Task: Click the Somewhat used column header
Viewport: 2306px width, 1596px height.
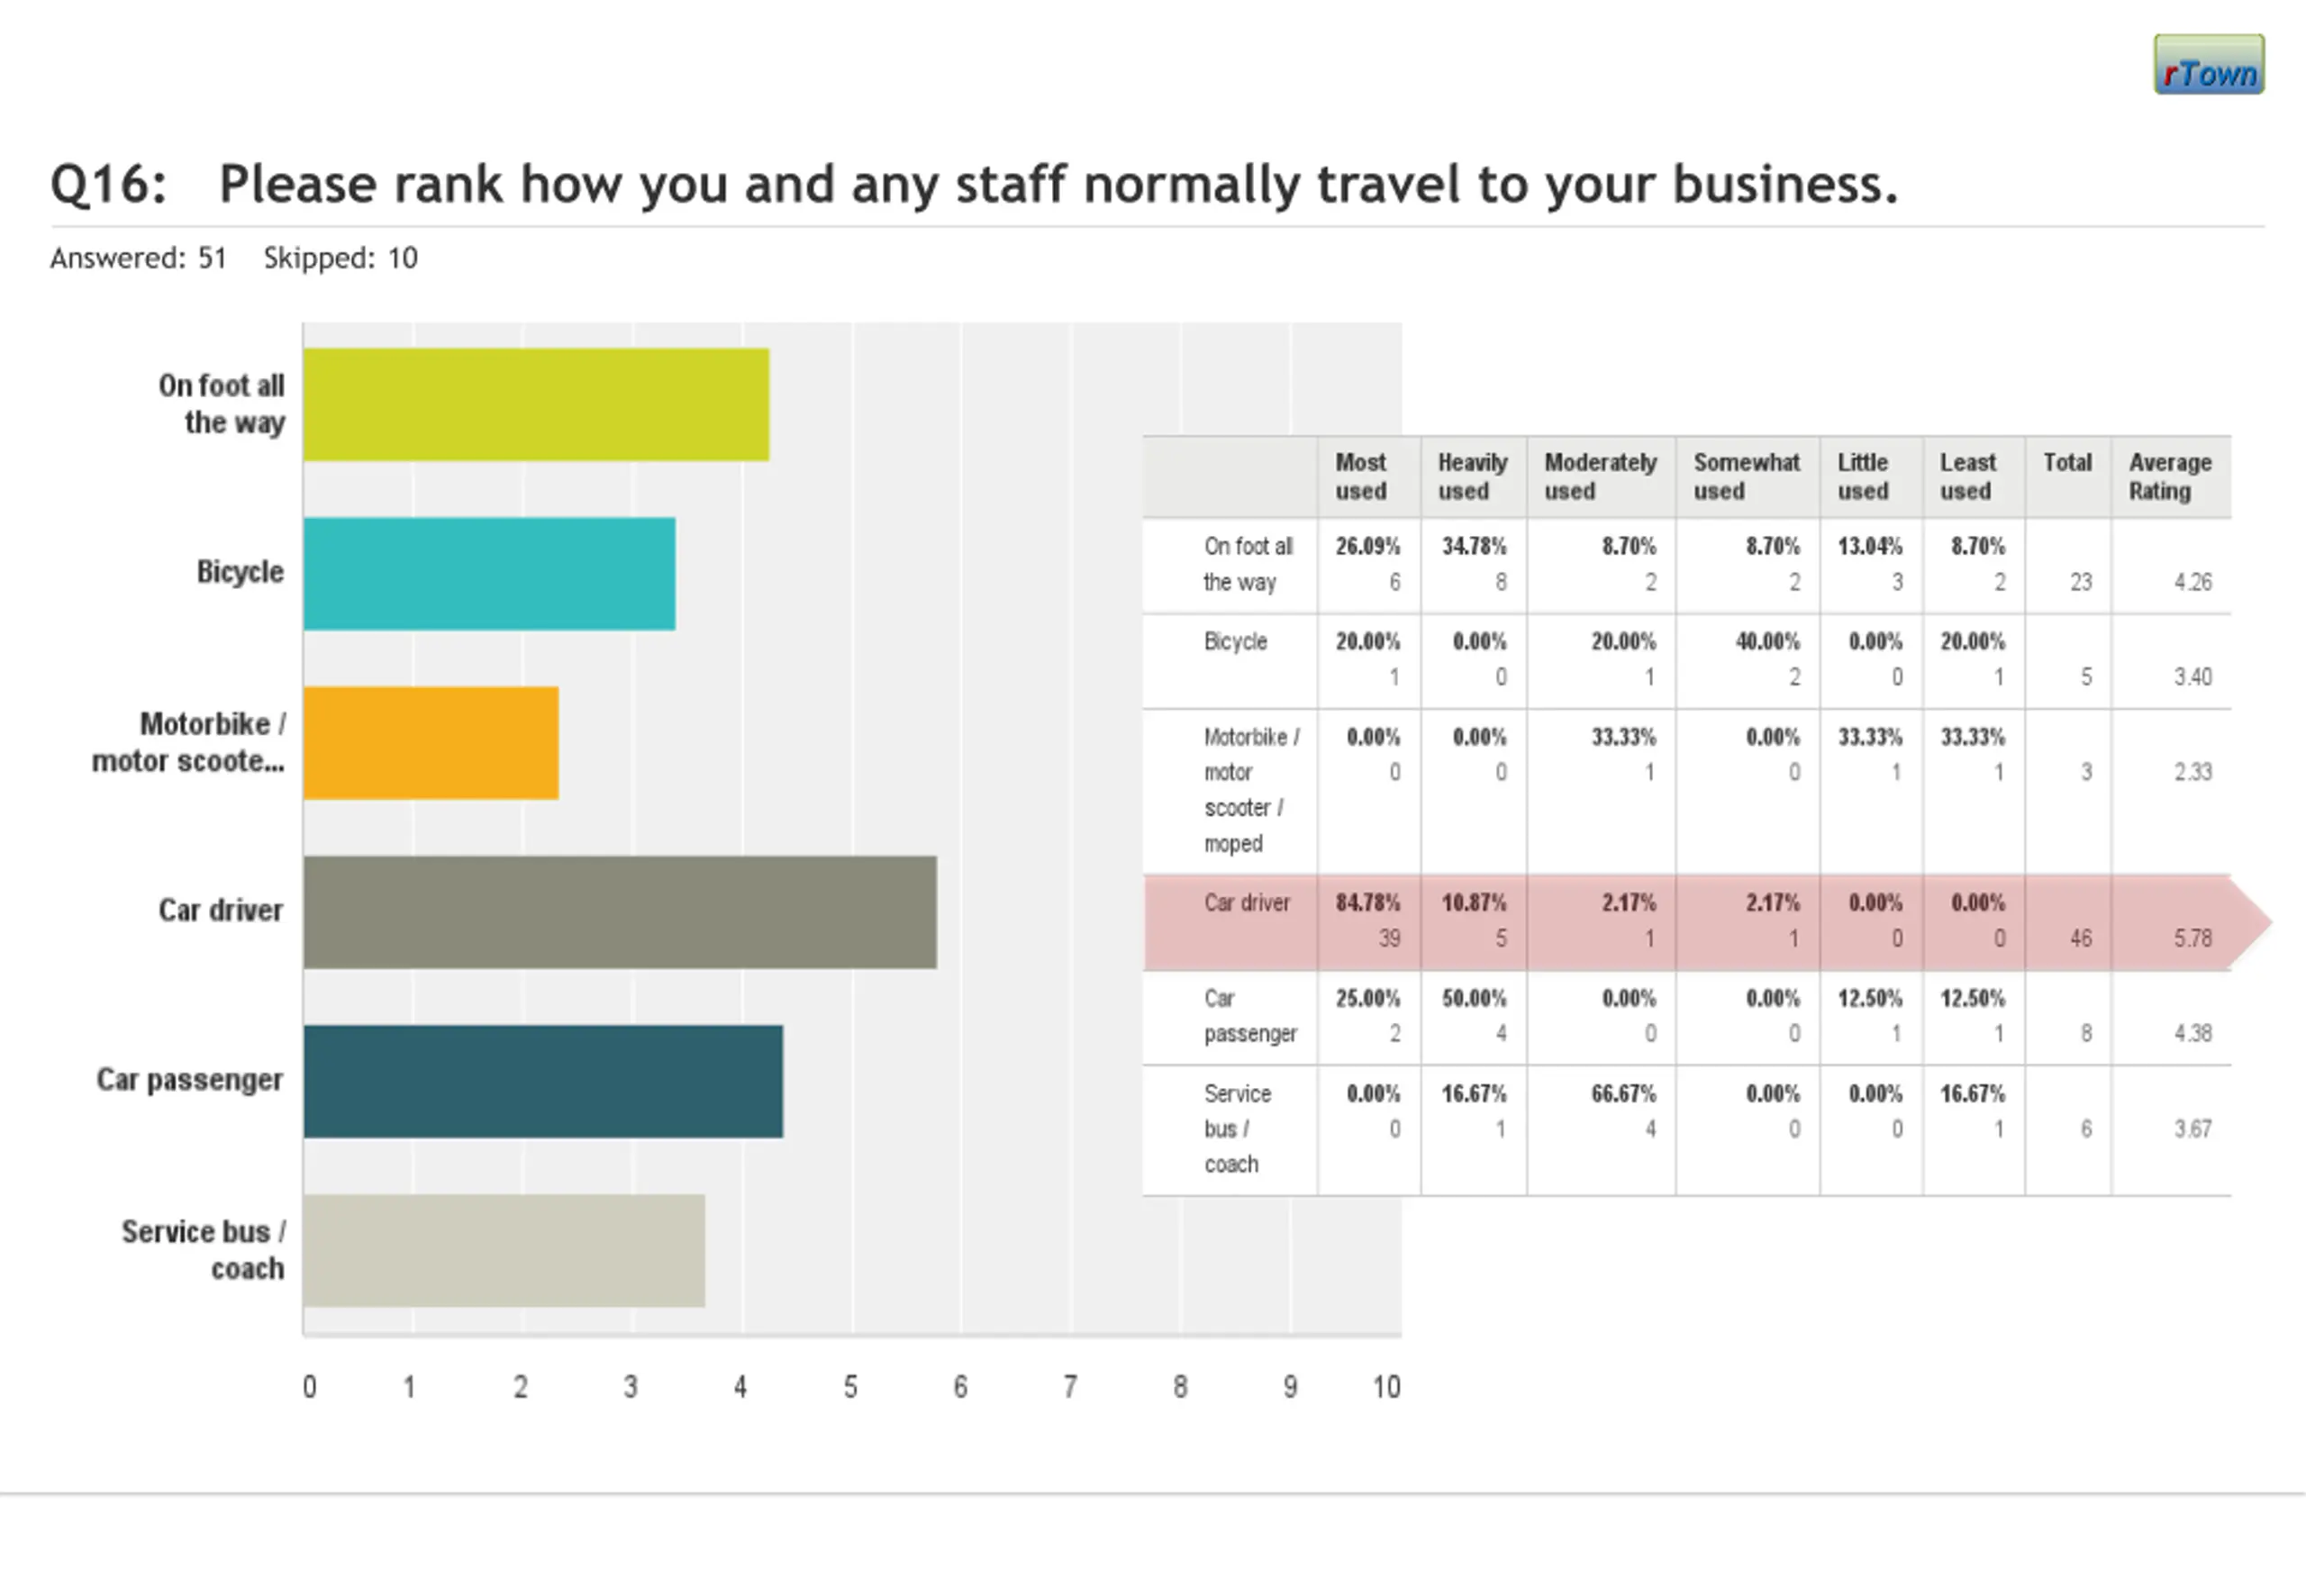Action: [x=1746, y=477]
